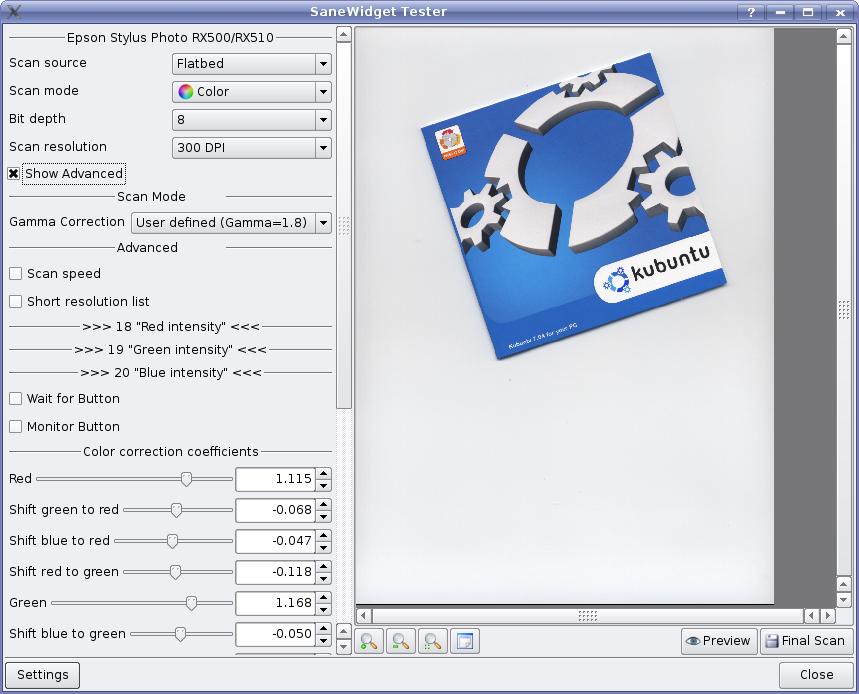Tick the Short resolution list checkbox
Viewport: 859px width, 694px height.
15,301
